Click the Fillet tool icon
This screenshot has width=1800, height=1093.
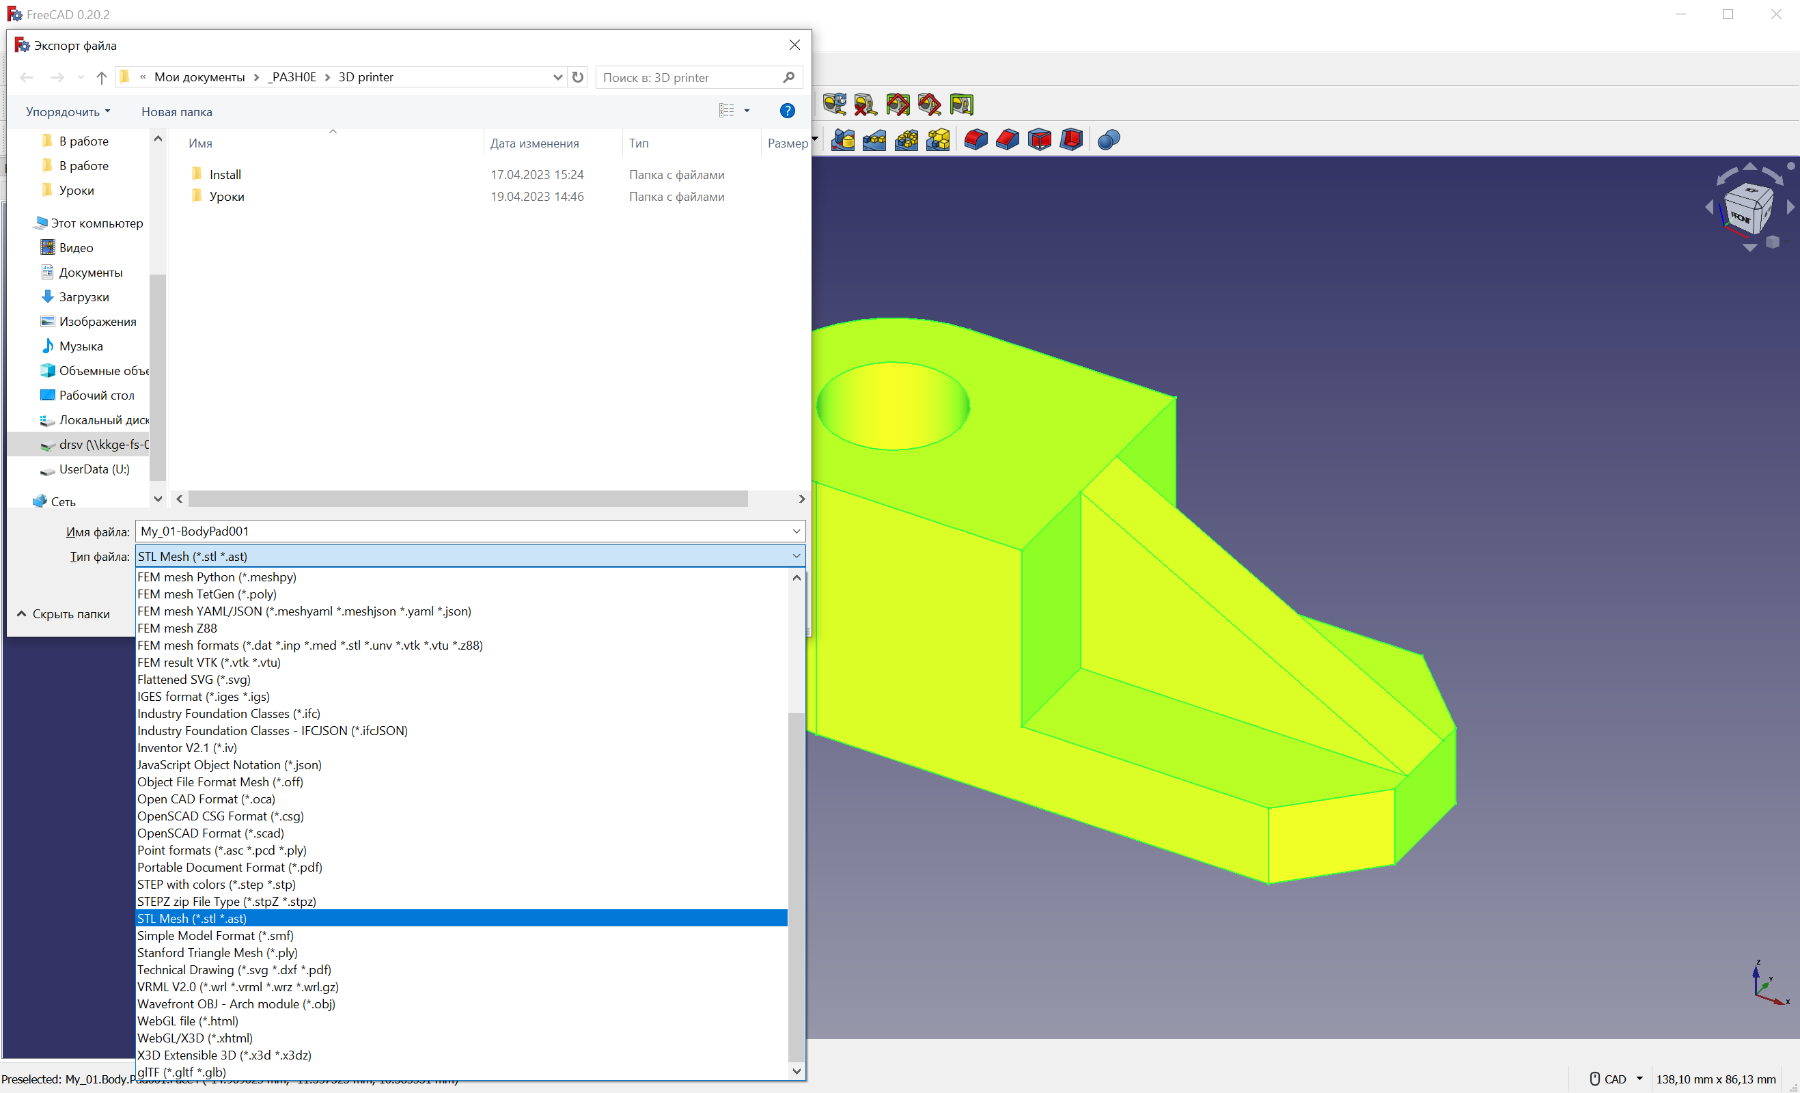[x=976, y=140]
